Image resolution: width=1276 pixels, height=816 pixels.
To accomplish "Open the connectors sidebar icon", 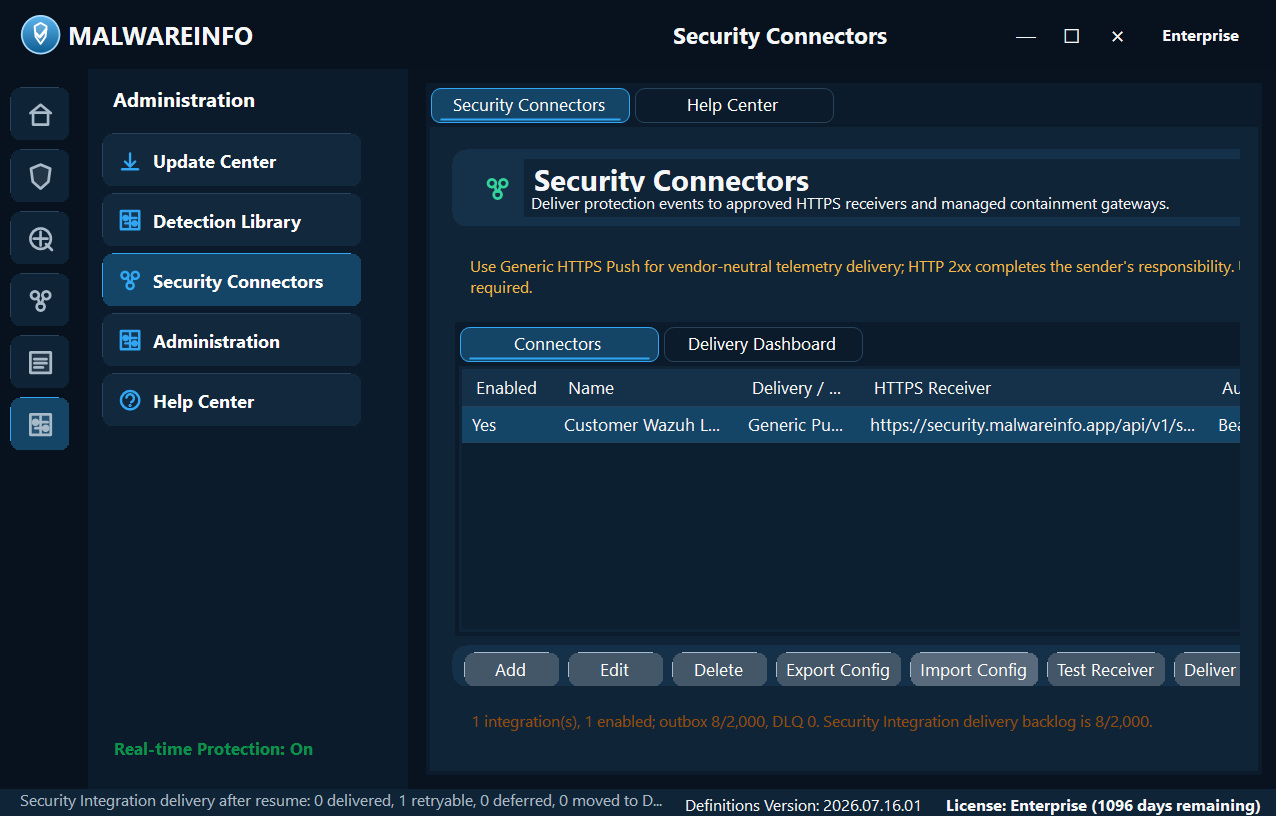I will [x=40, y=301].
